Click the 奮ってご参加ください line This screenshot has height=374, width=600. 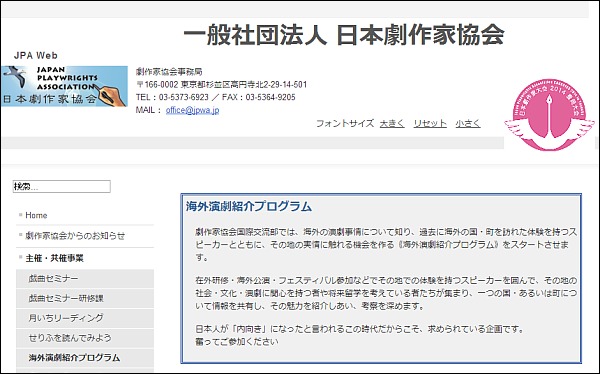point(237,342)
